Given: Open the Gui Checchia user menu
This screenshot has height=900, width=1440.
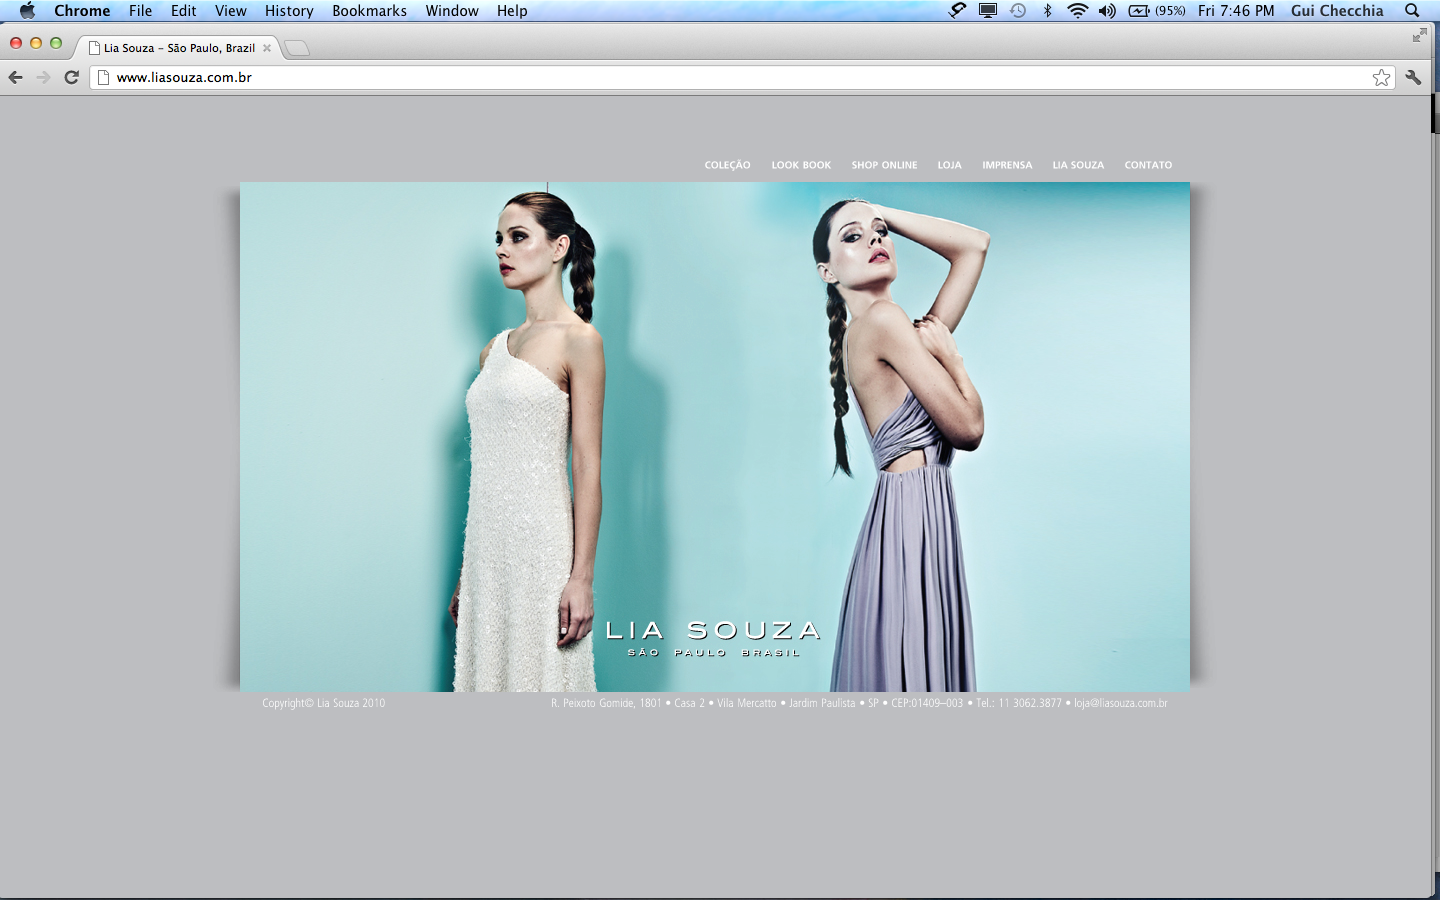Looking at the screenshot, I should click(1337, 11).
